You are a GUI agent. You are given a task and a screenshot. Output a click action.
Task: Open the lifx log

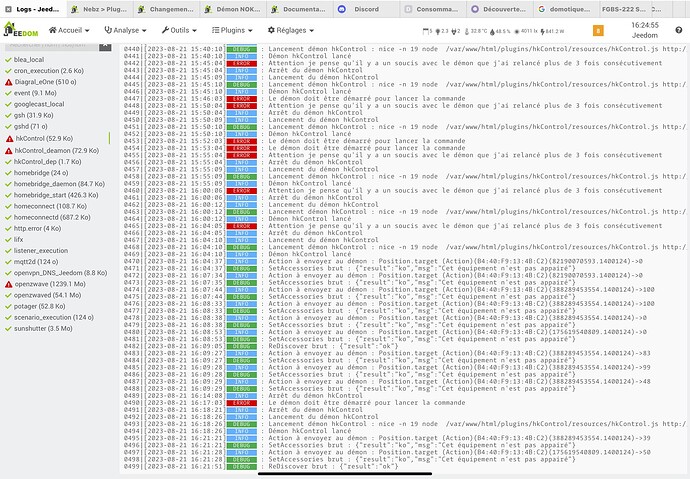coord(15,239)
